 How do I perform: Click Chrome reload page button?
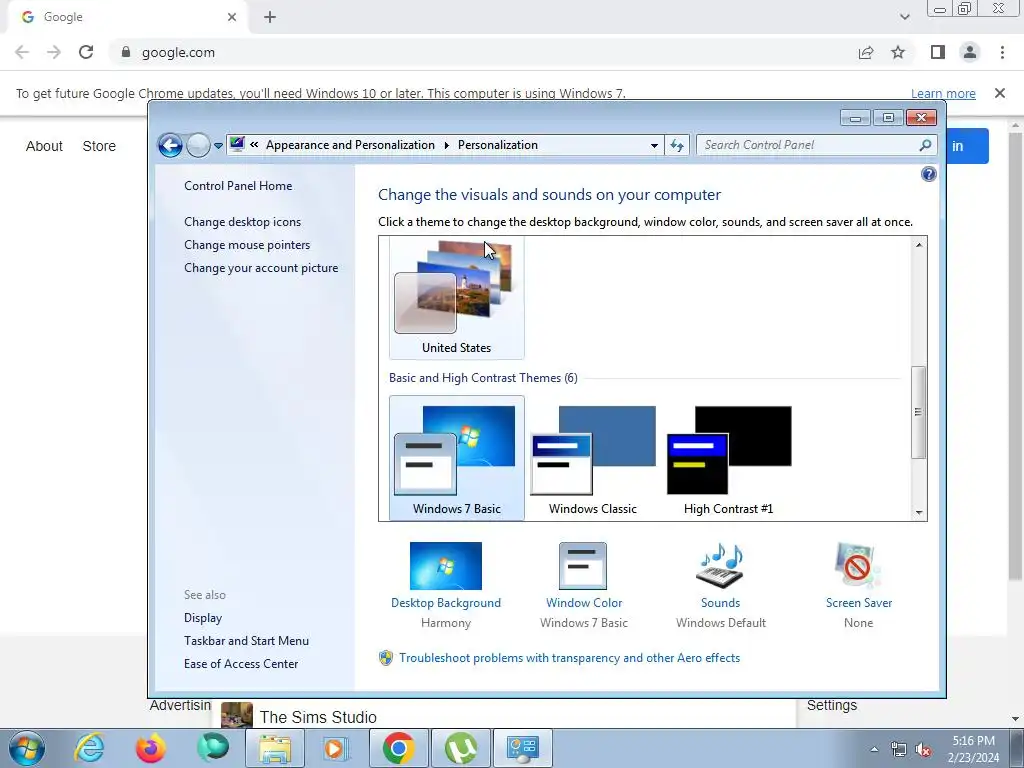pyautogui.click(x=86, y=52)
